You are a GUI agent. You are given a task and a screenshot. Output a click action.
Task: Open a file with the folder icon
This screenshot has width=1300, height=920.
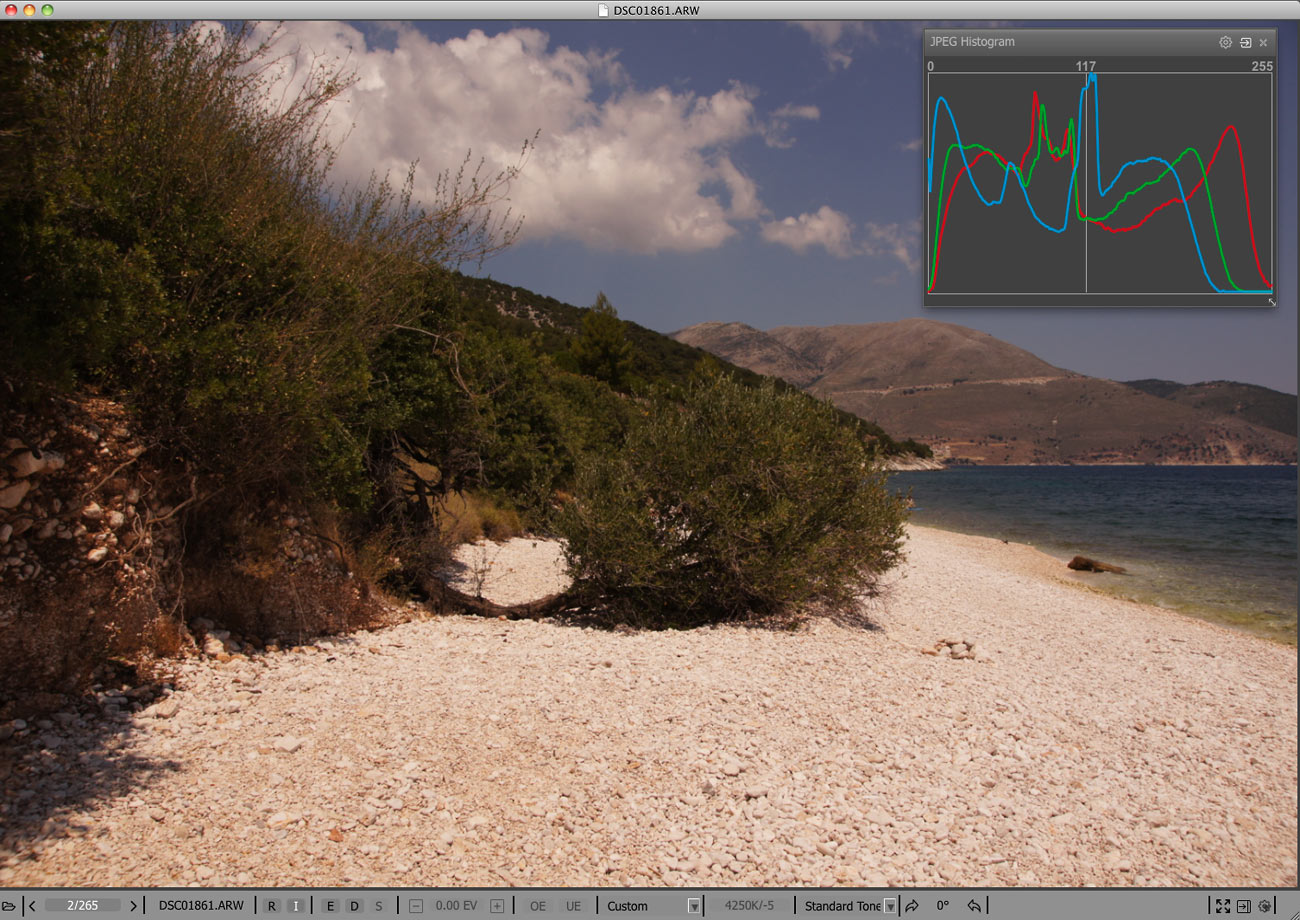9,906
